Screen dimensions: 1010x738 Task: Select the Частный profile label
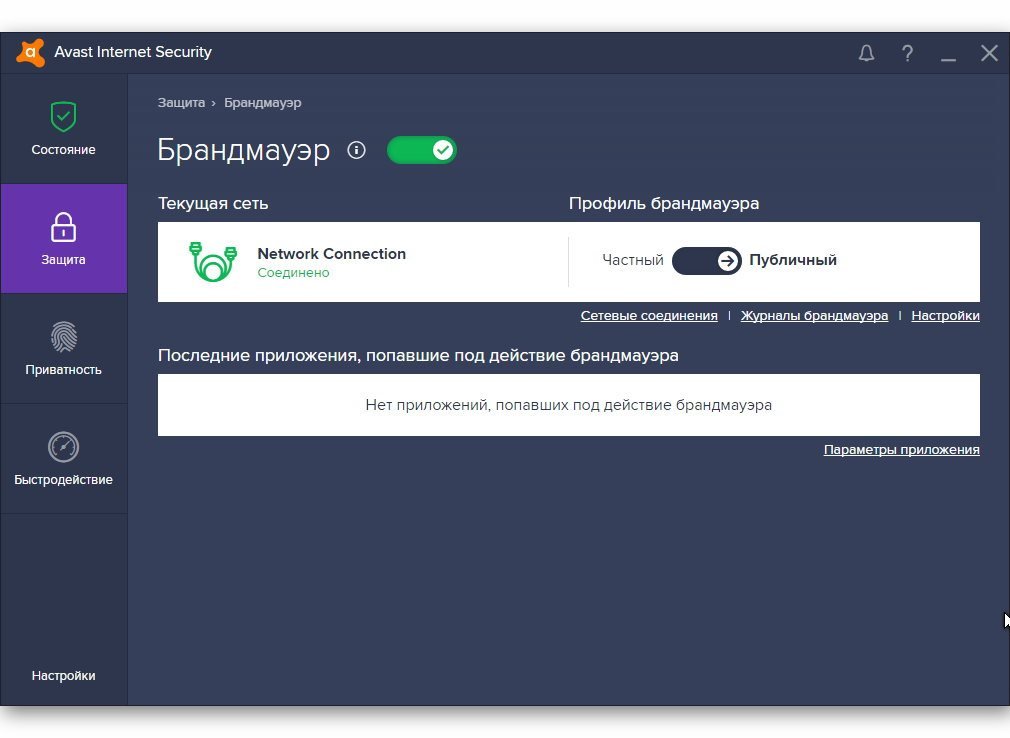(x=633, y=260)
